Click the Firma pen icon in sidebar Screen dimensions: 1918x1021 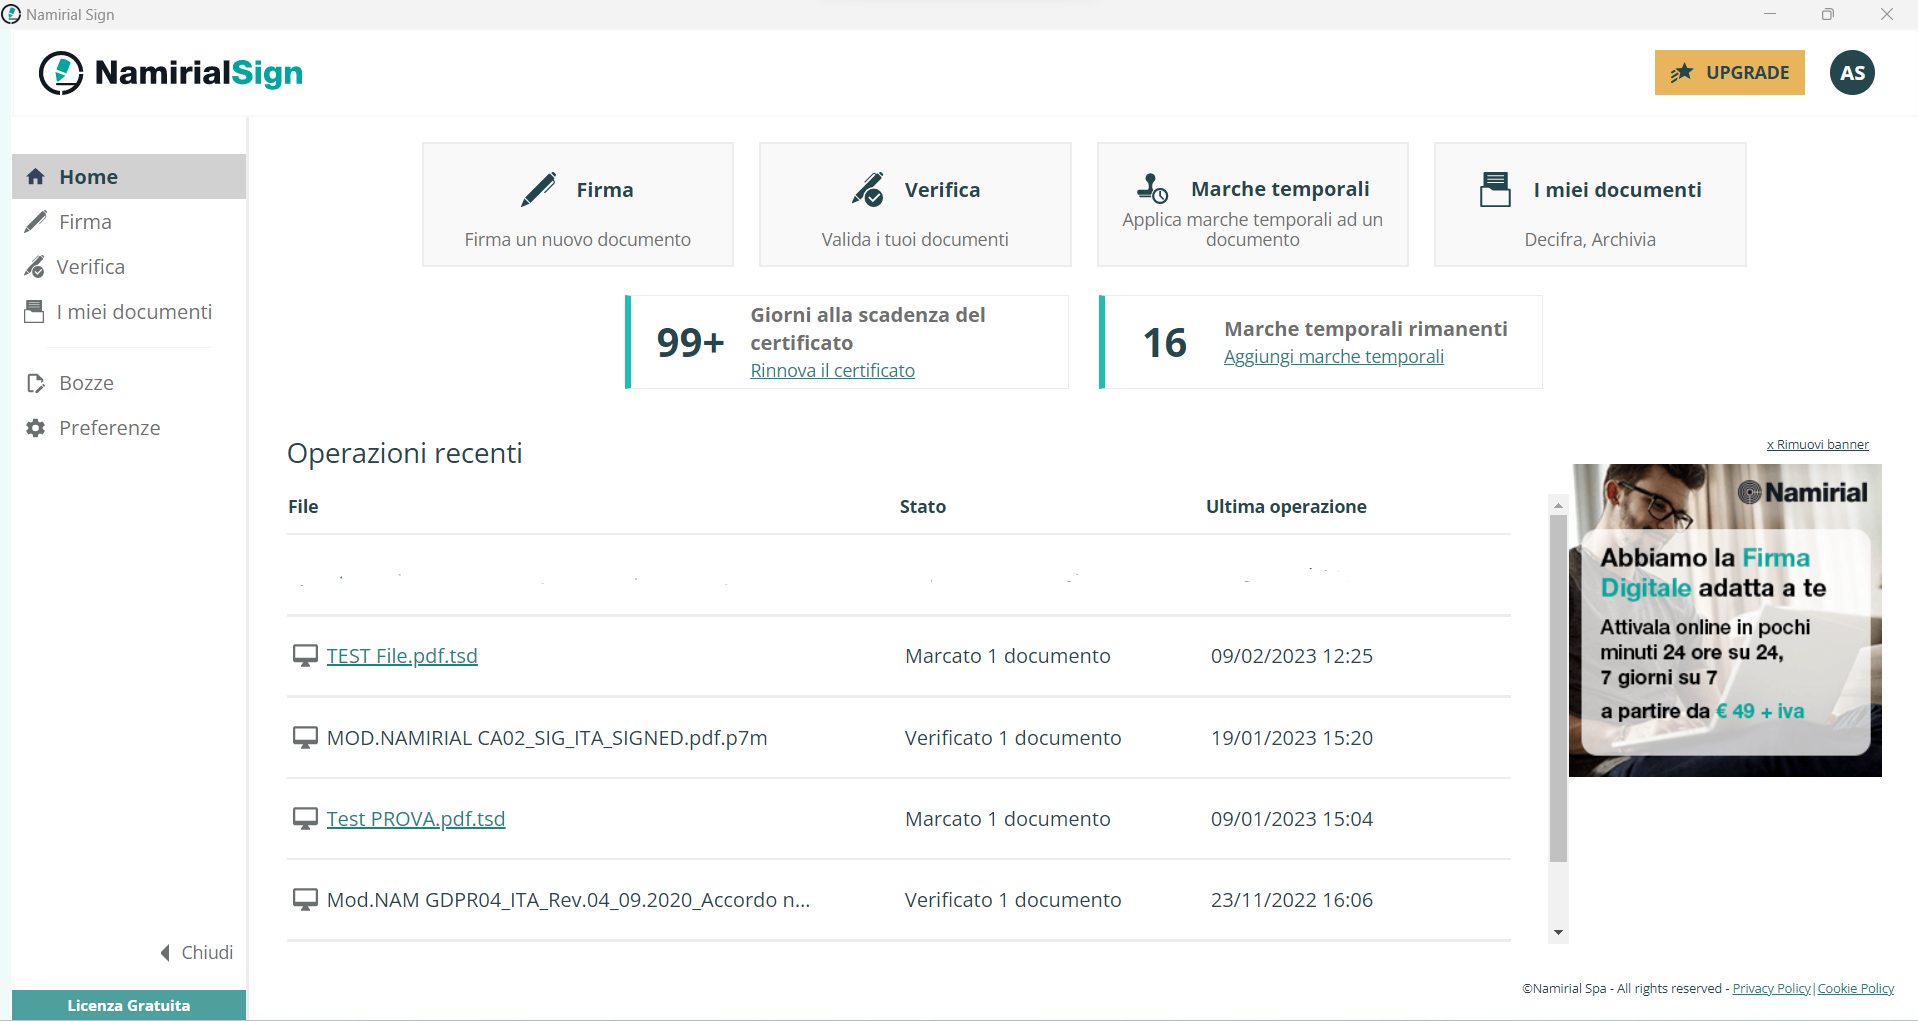[35, 221]
